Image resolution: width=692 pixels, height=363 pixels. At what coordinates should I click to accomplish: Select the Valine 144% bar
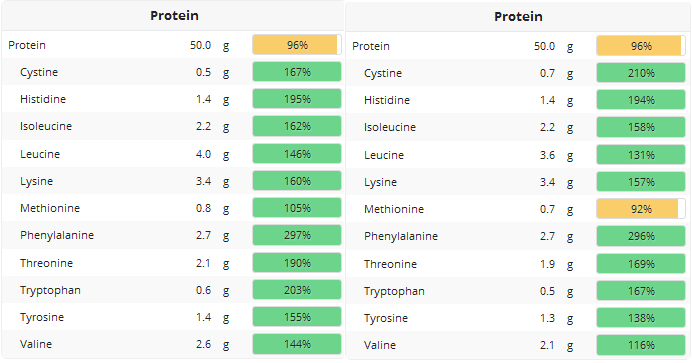click(x=297, y=344)
